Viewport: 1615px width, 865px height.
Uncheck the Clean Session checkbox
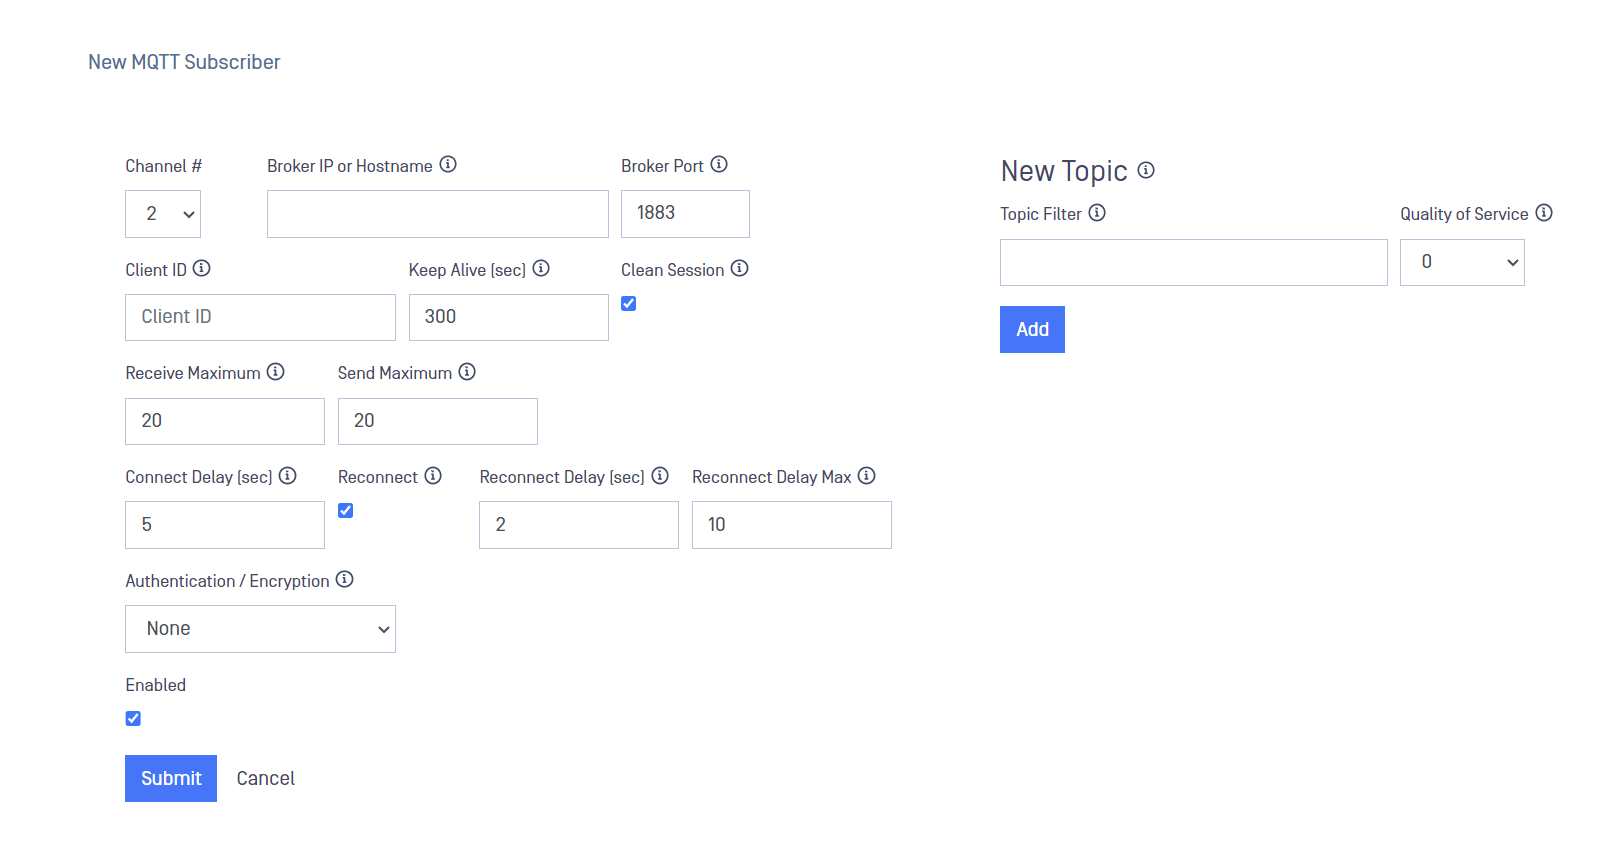click(x=629, y=303)
